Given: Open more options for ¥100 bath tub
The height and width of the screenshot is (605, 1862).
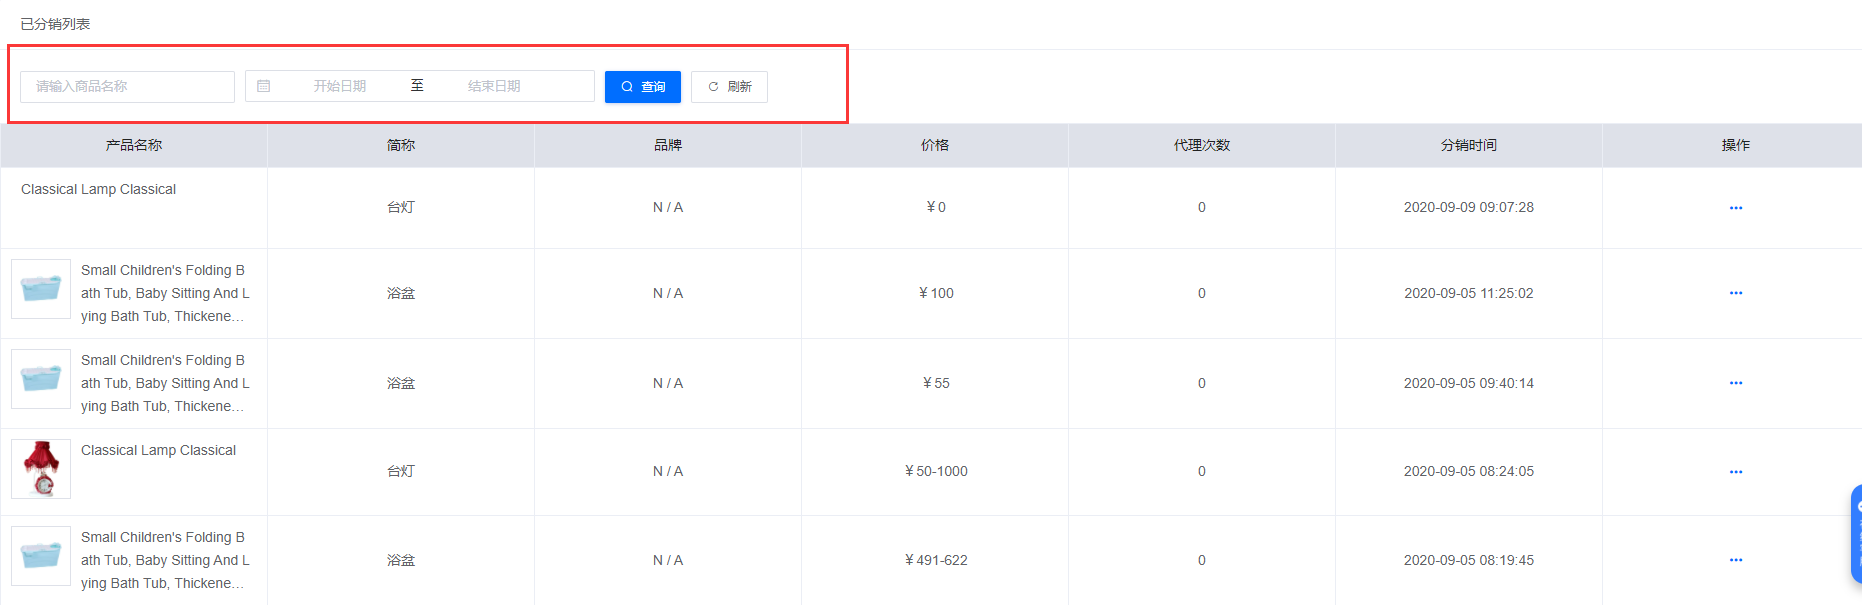Looking at the screenshot, I should (x=1735, y=293).
